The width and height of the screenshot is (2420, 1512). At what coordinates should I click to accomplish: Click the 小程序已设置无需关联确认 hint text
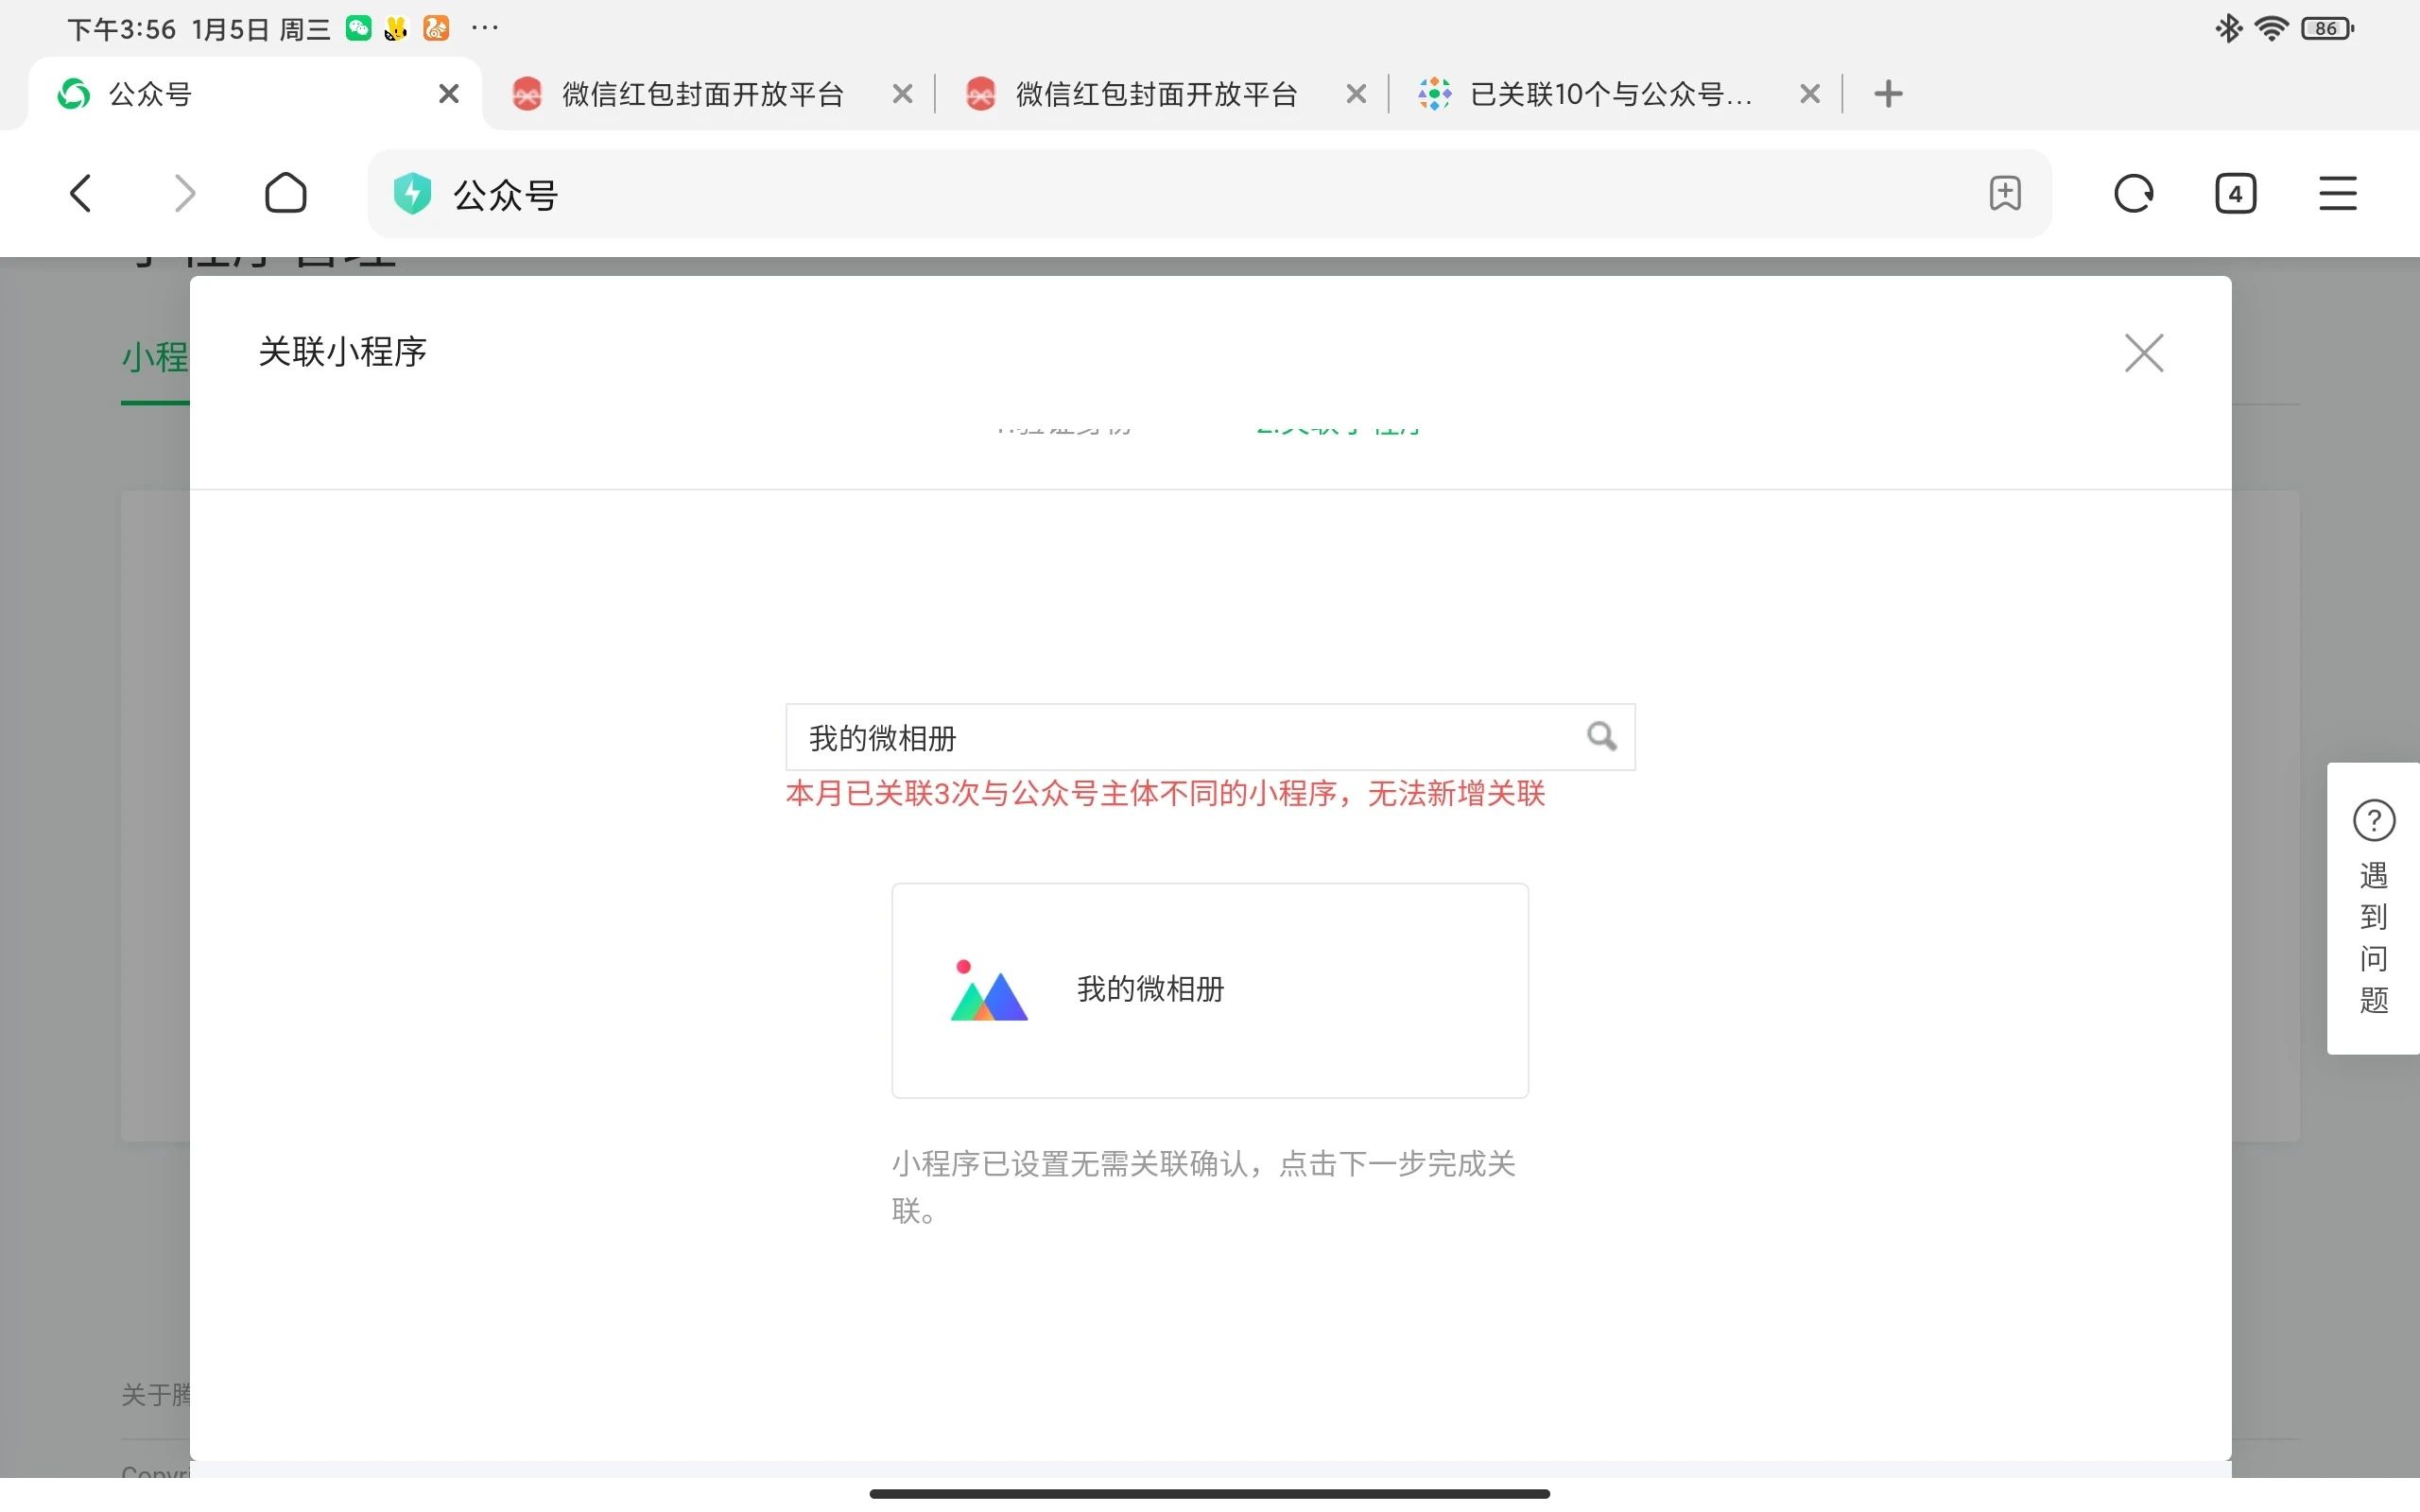point(1204,1187)
